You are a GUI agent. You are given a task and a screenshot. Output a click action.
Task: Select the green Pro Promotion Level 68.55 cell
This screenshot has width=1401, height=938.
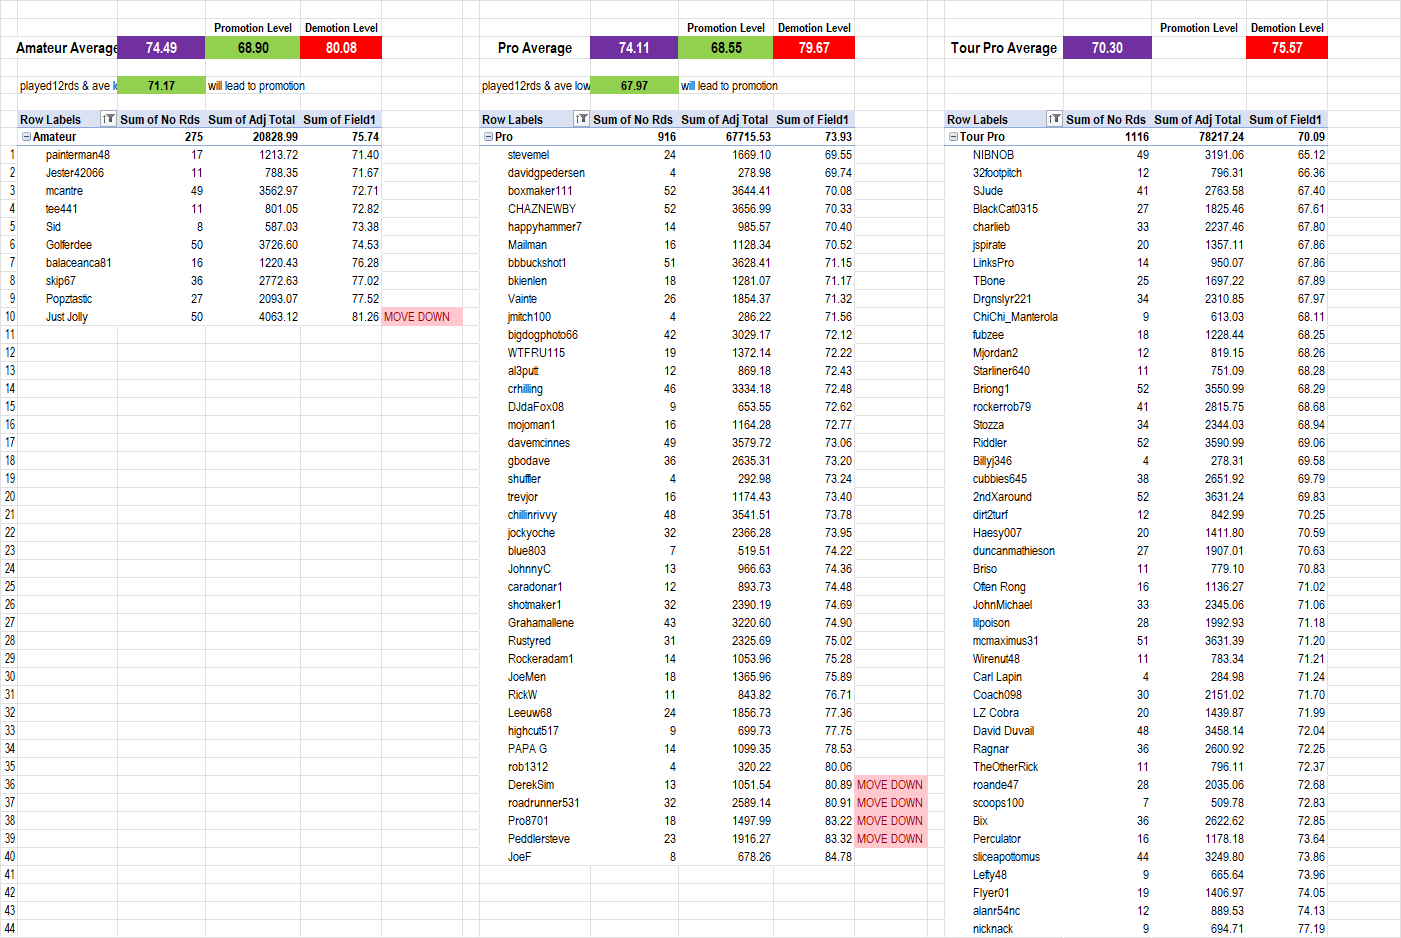726,48
